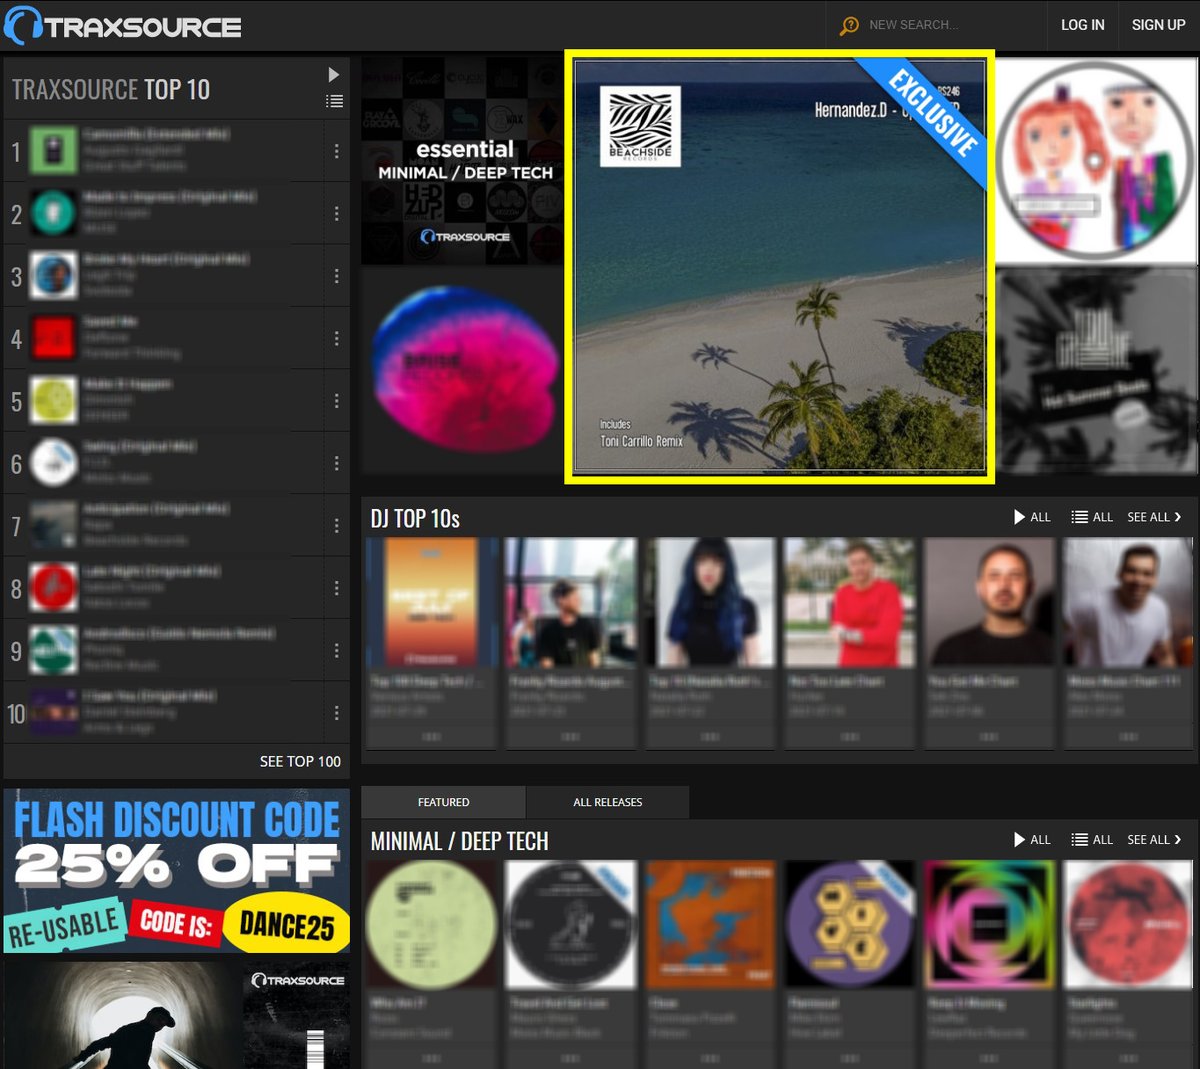1200x1069 pixels.
Task: Open the Beachside Records Hernandez.D exclusive release
Action: [x=779, y=267]
